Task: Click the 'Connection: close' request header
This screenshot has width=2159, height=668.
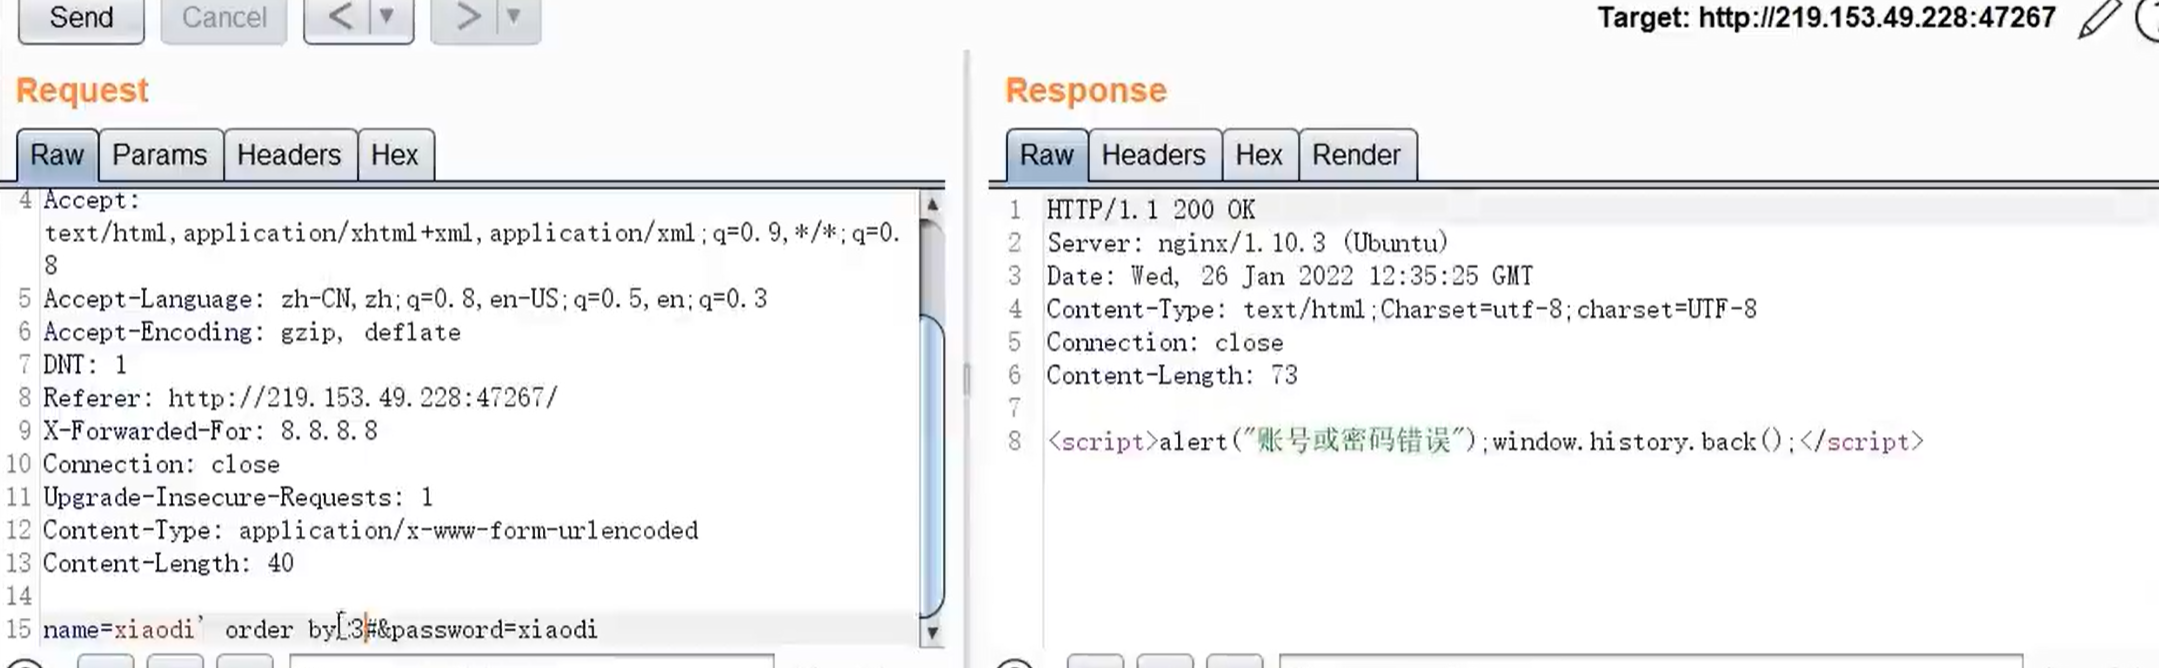Action: (x=161, y=464)
